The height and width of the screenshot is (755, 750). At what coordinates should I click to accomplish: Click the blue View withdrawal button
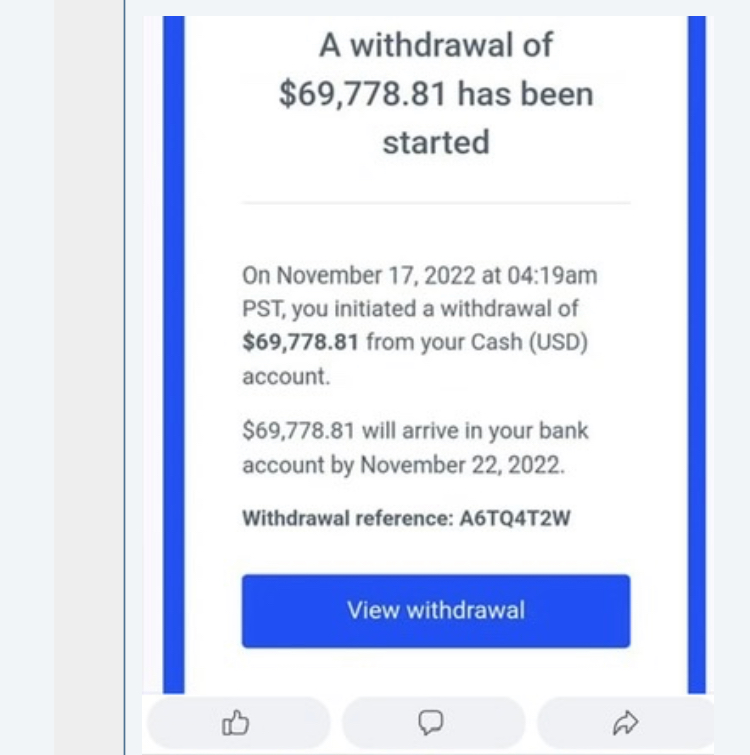click(436, 611)
